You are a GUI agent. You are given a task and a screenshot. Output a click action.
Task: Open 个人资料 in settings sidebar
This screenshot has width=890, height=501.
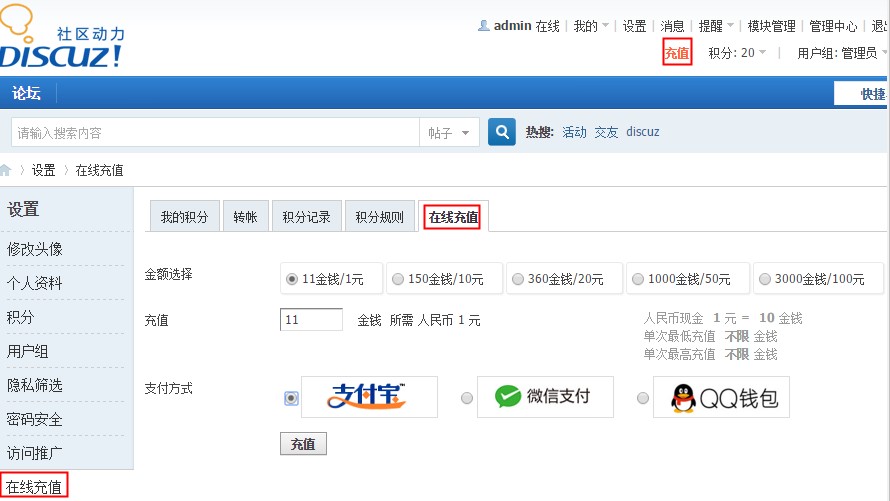[35, 283]
